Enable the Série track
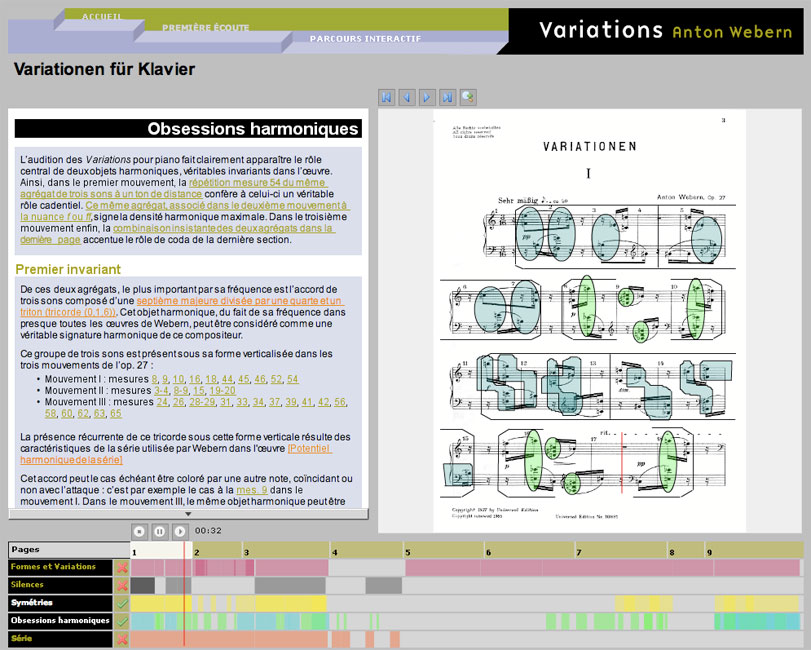The height and width of the screenshot is (650, 811). [x=122, y=639]
